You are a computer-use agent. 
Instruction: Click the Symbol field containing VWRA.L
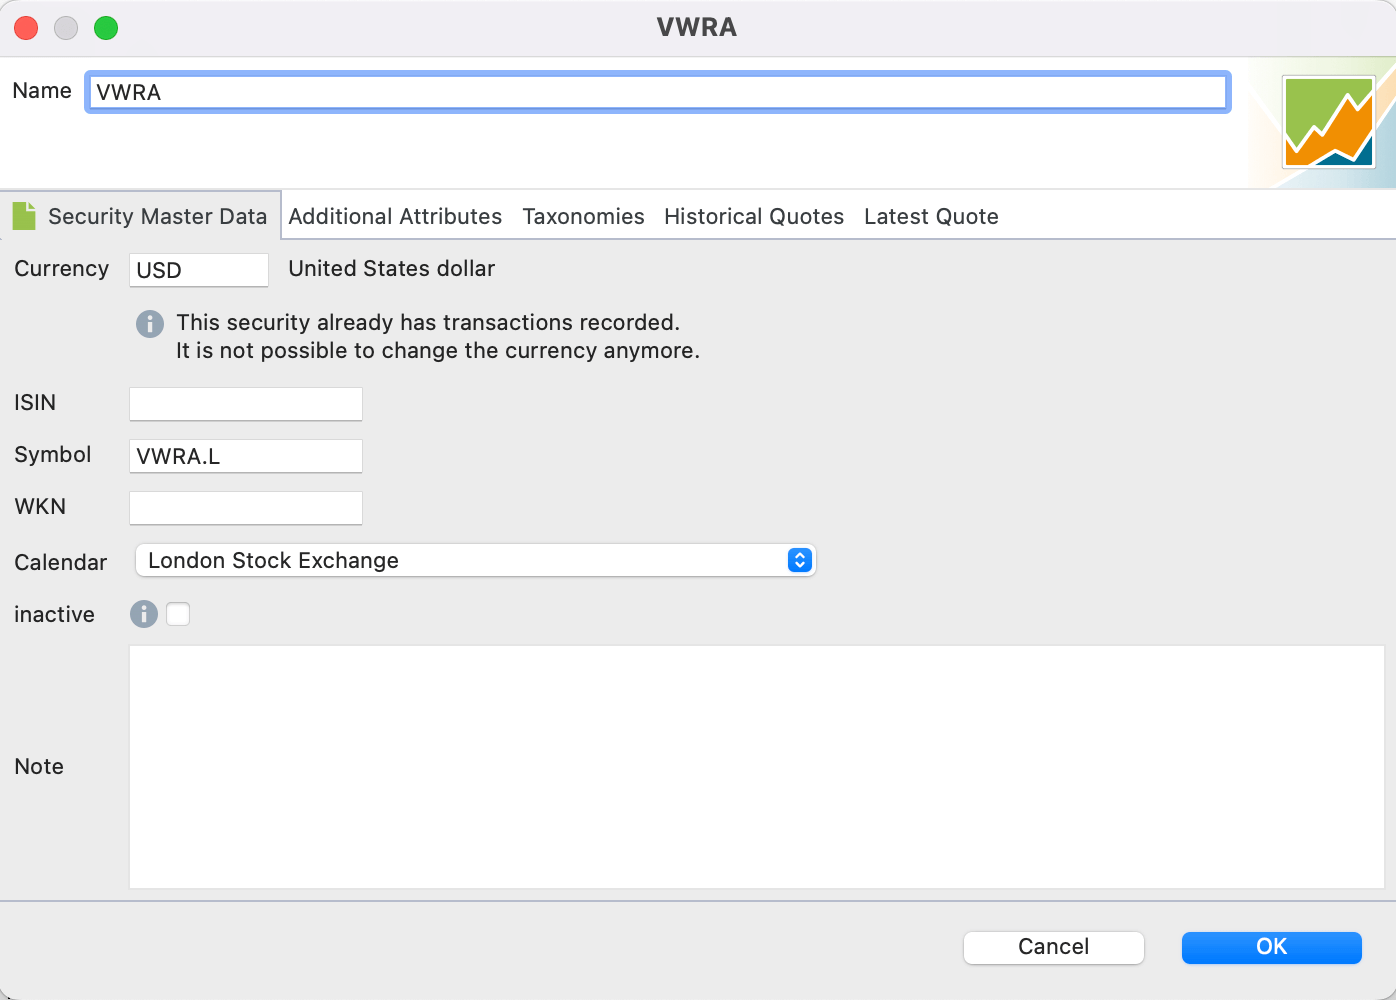[x=246, y=456]
